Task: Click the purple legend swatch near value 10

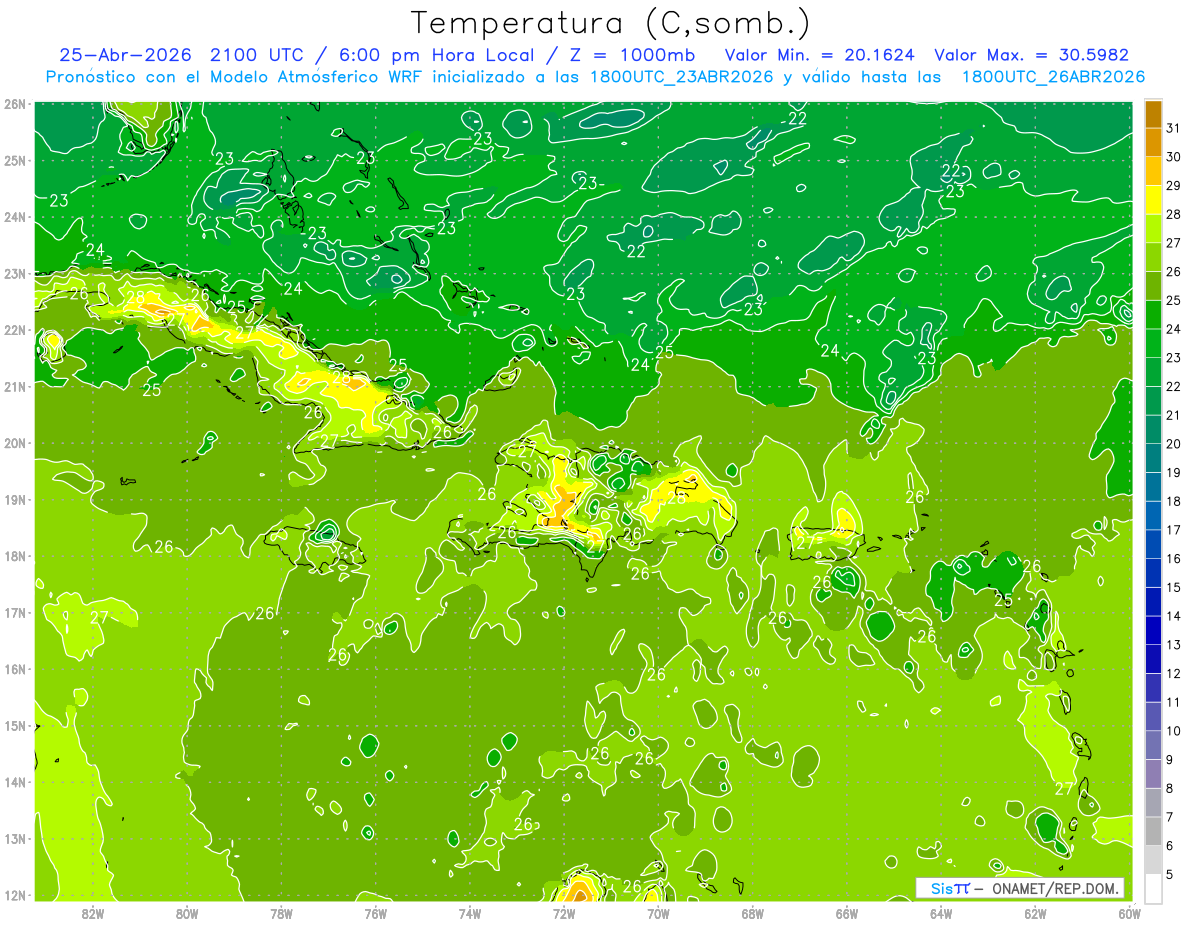Action: click(x=1153, y=745)
